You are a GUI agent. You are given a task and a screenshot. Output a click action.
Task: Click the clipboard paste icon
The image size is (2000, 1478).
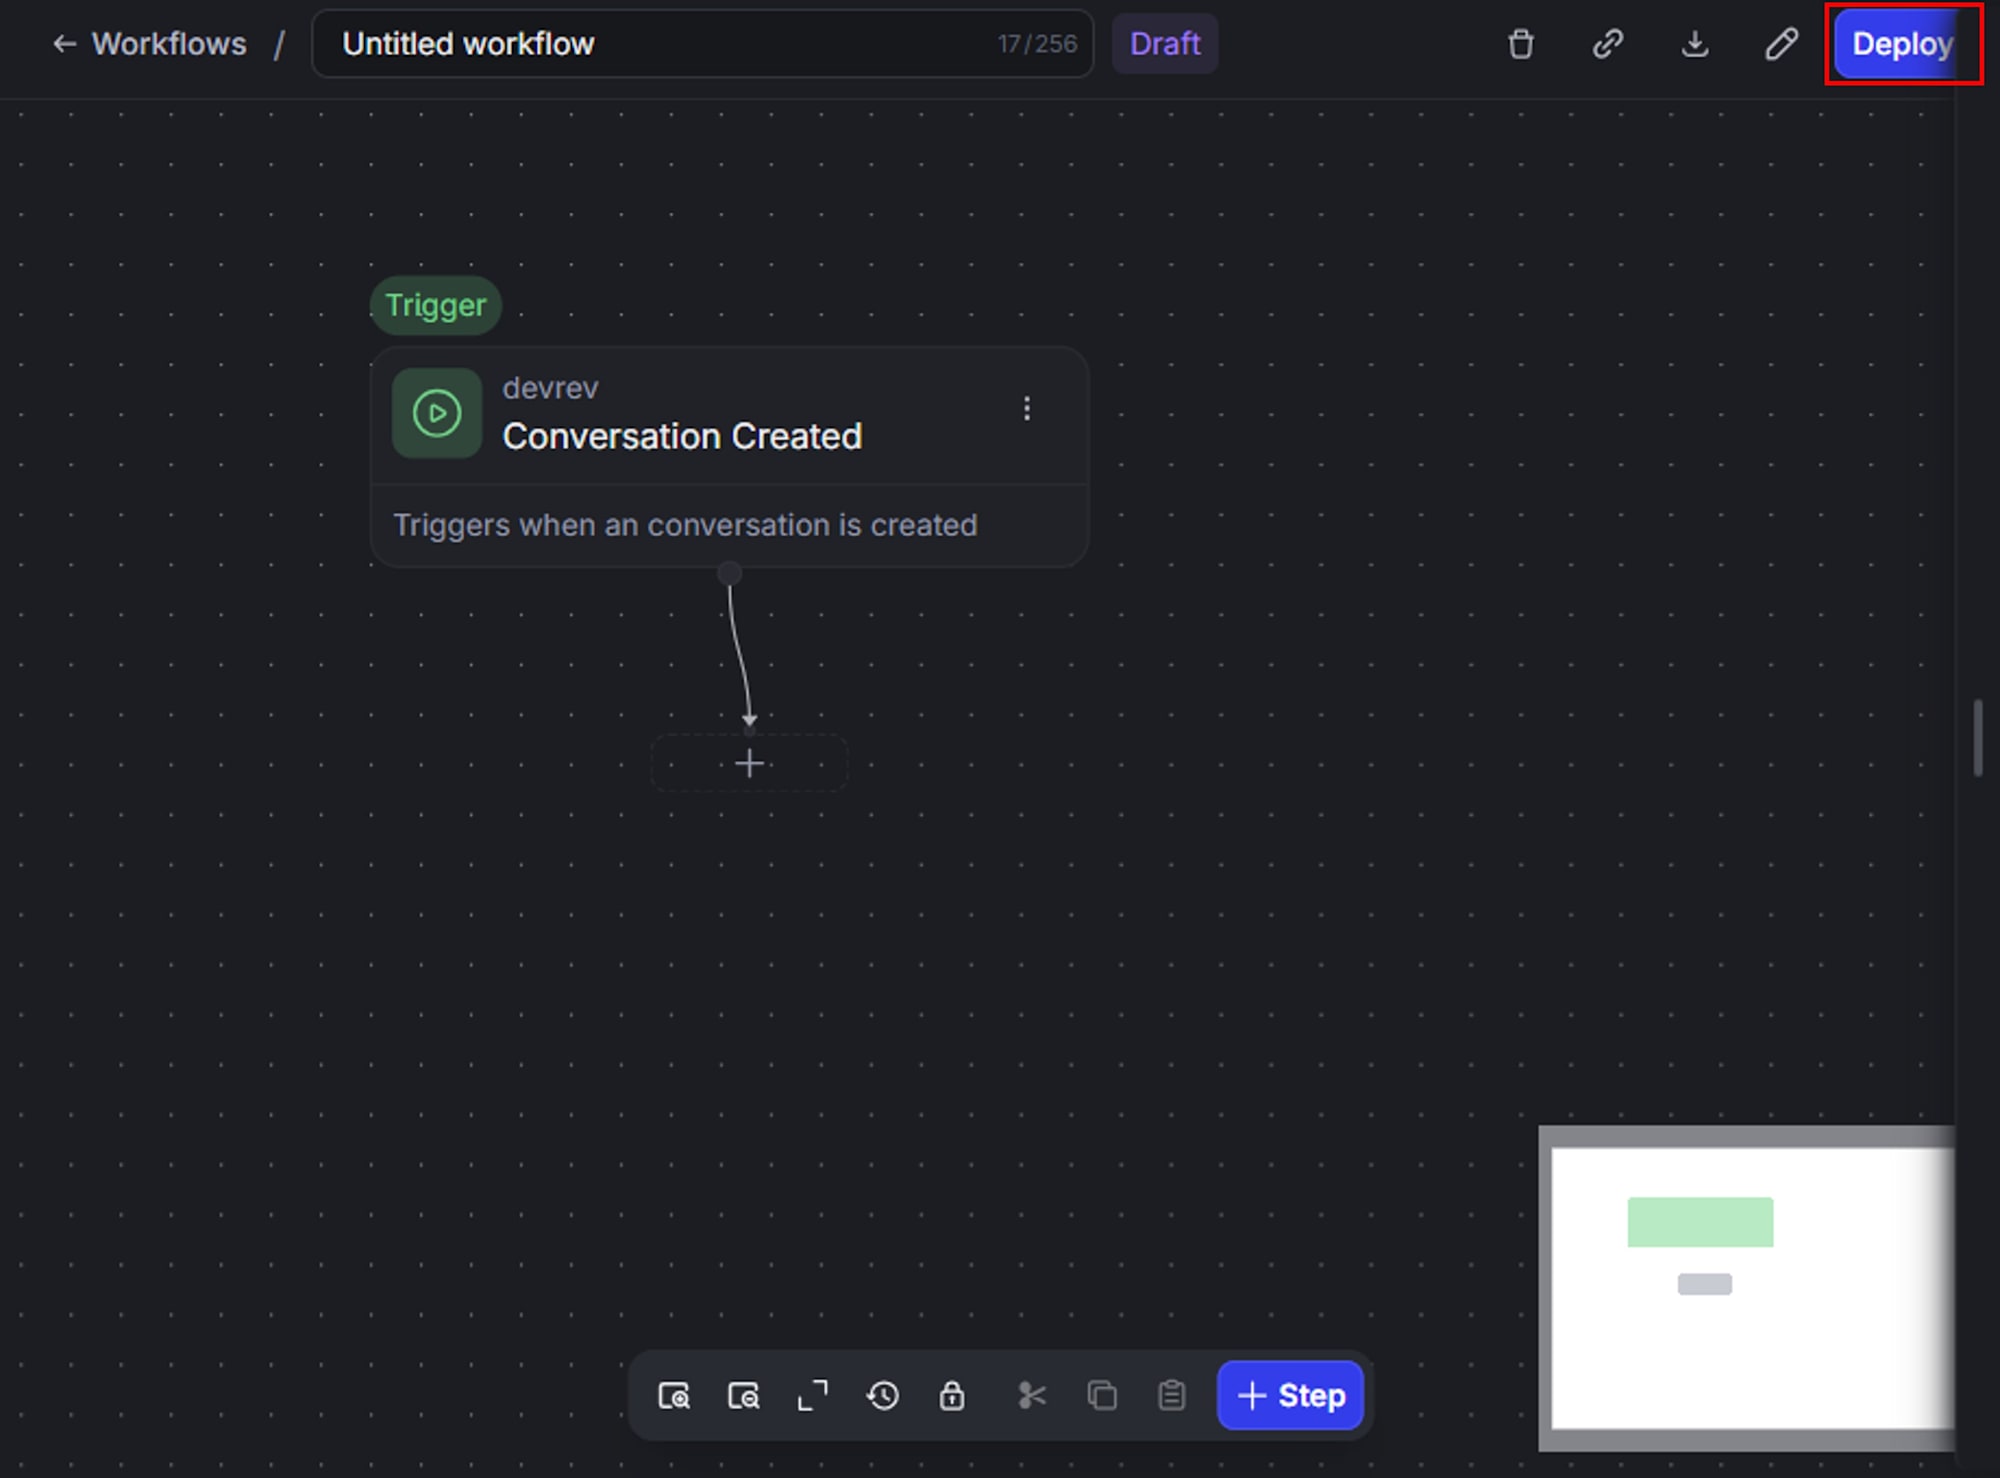(1171, 1395)
